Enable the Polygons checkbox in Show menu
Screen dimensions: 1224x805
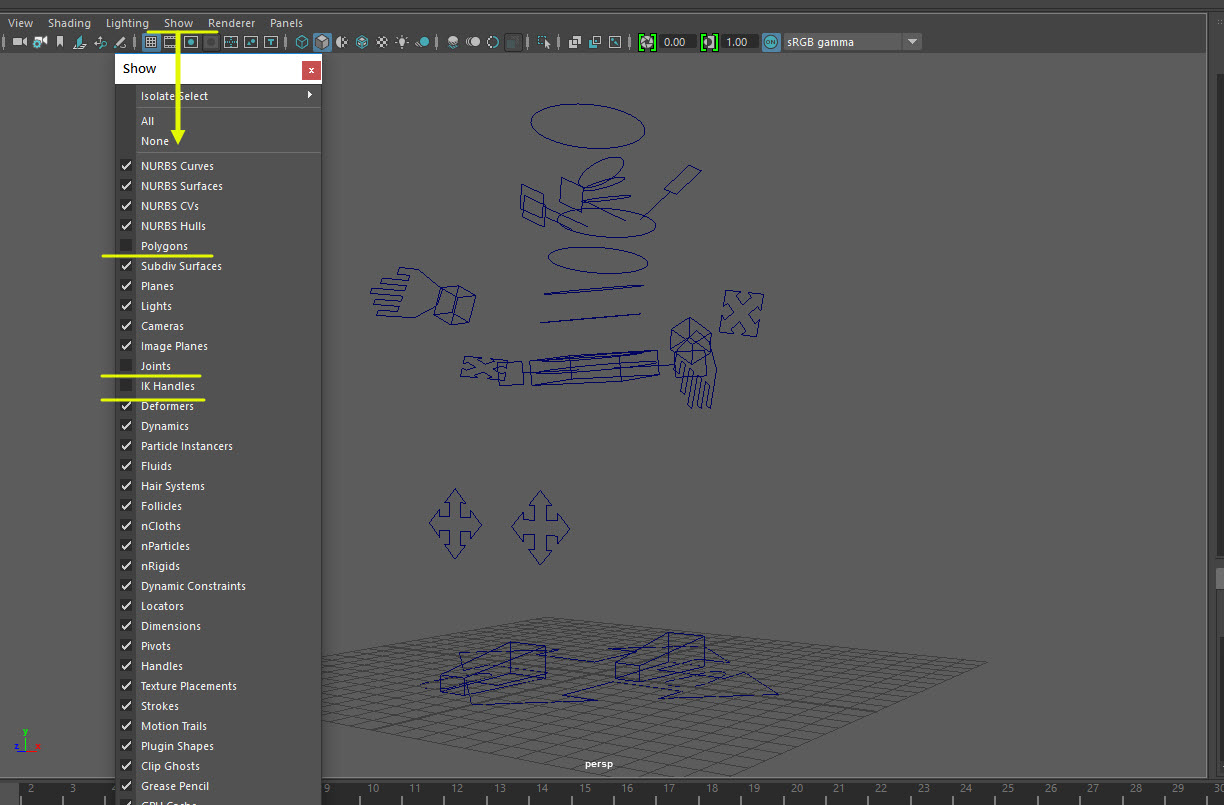click(126, 246)
